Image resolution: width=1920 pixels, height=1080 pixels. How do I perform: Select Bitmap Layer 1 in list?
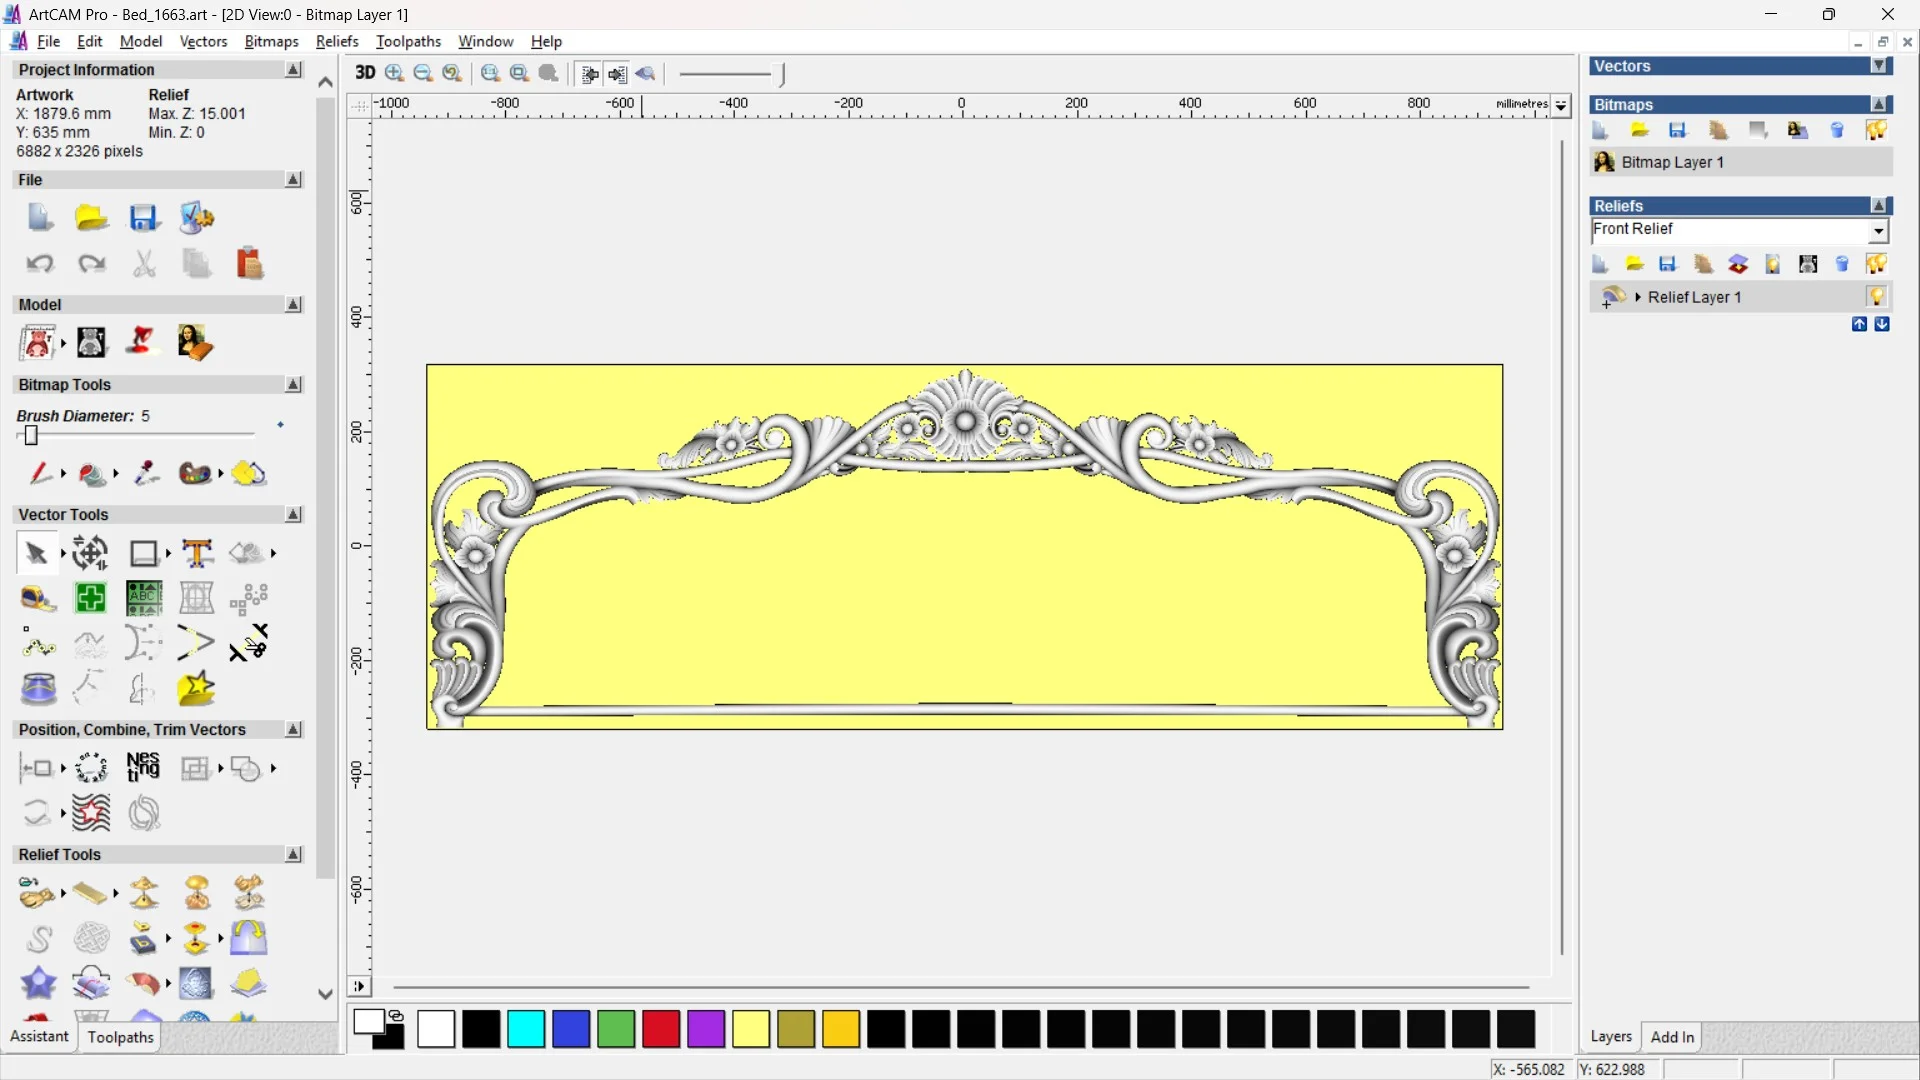tap(1672, 162)
